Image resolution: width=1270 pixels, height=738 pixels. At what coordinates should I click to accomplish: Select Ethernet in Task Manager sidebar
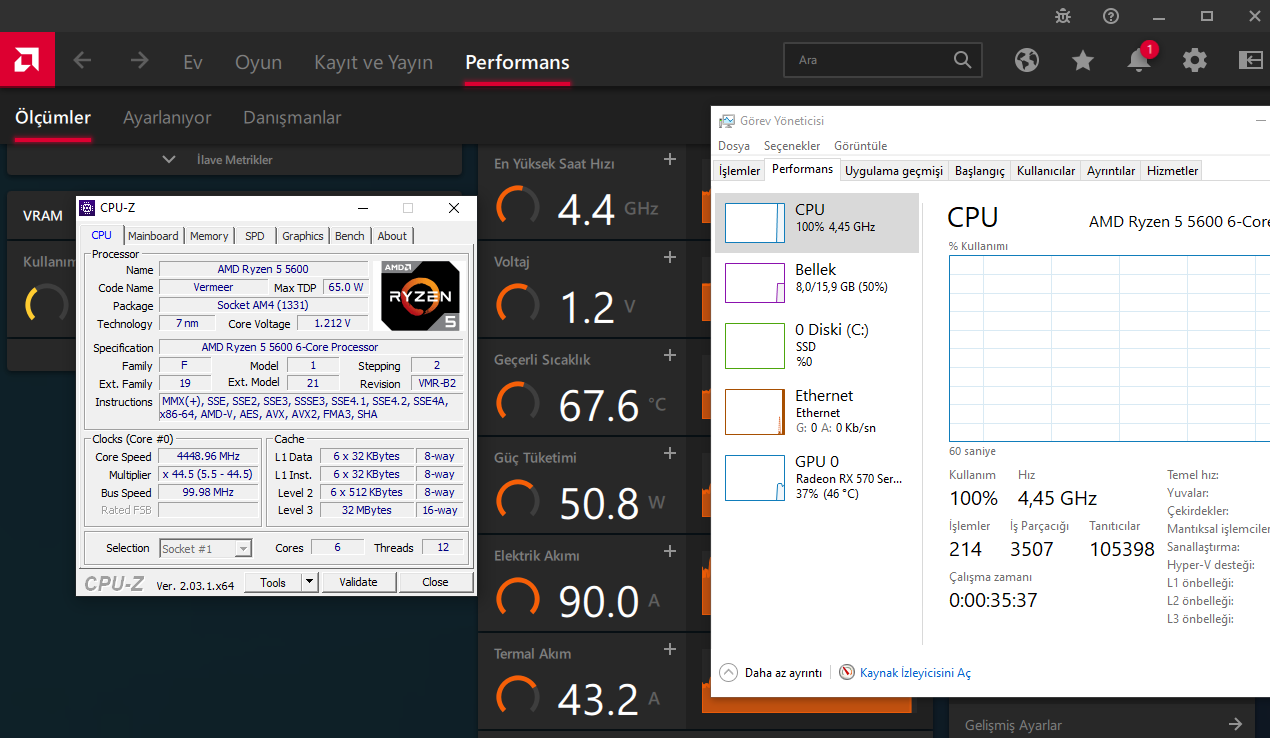pos(817,411)
